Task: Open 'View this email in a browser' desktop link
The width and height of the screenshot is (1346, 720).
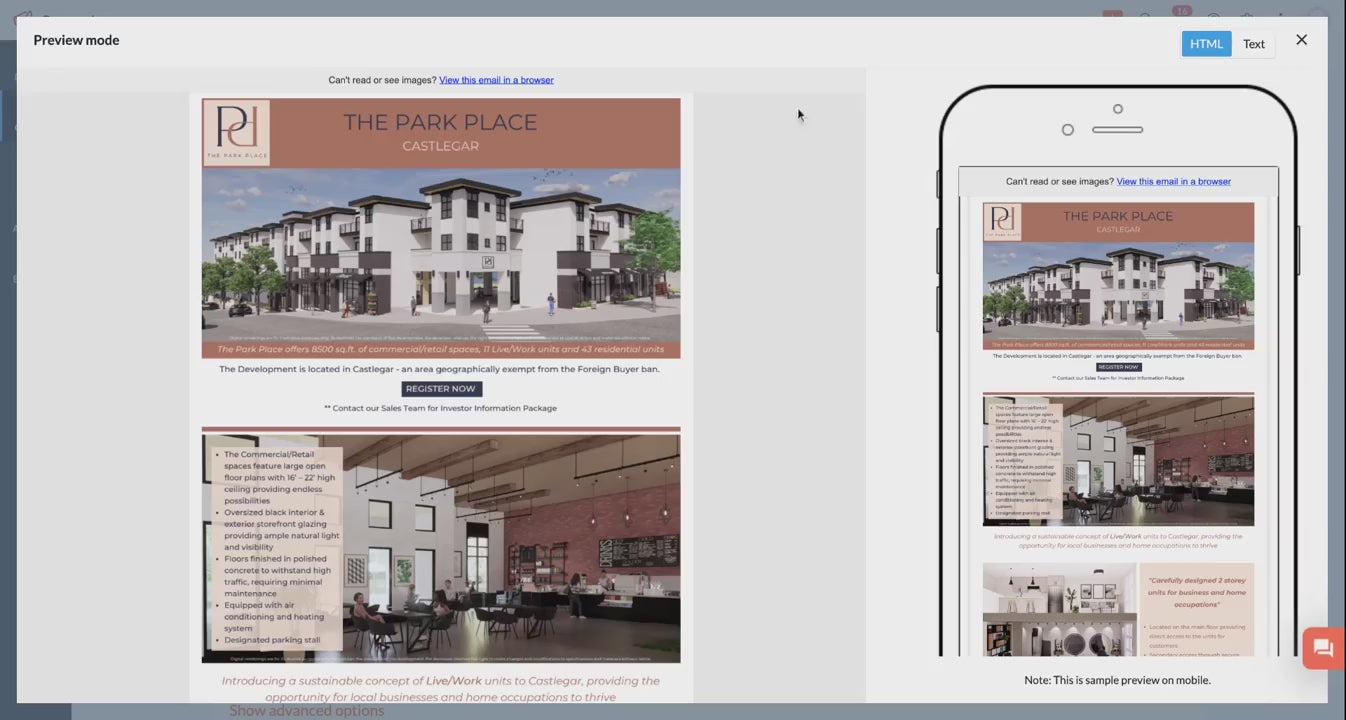Action: (x=496, y=79)
